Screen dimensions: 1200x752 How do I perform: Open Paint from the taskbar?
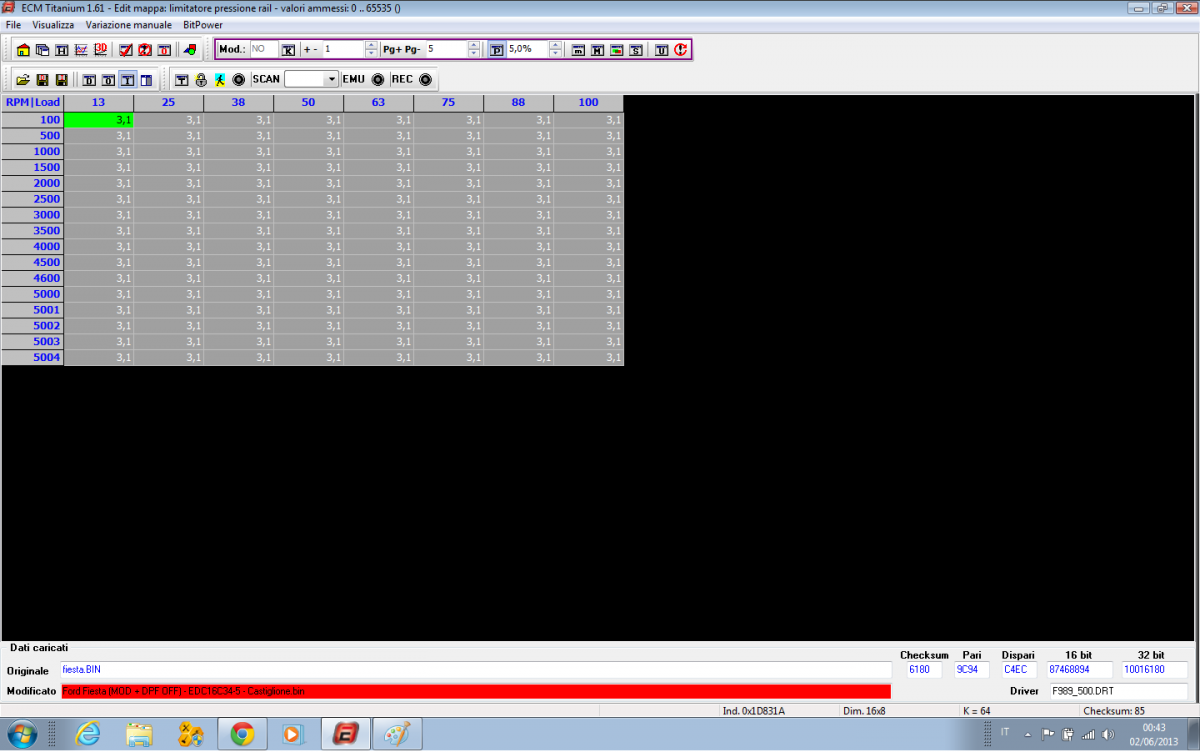tap(397, 734)
